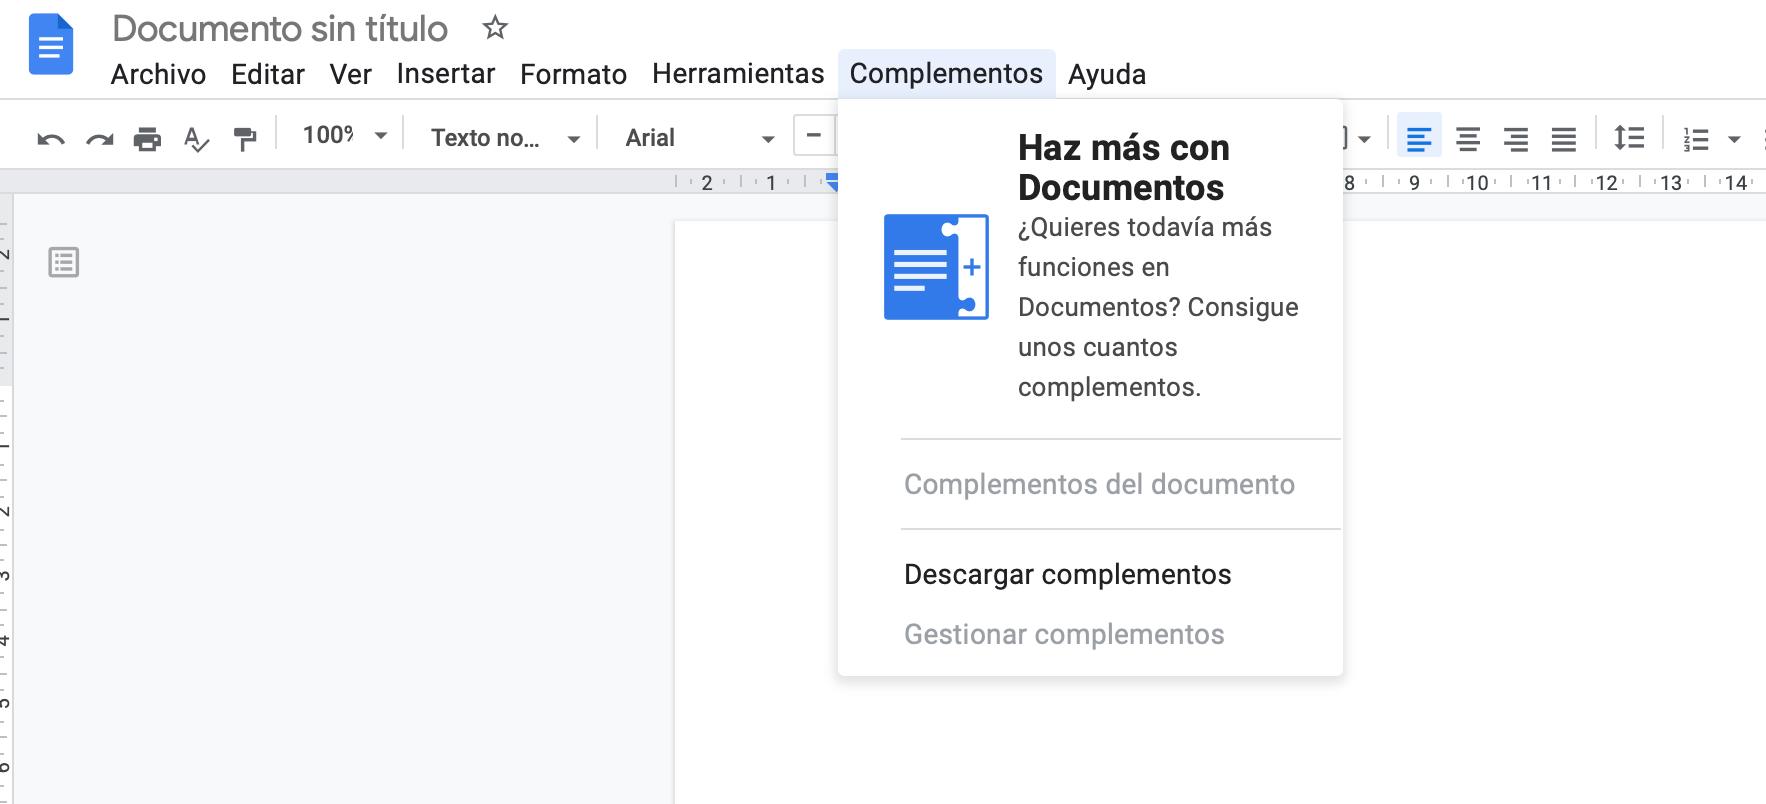Toggle left text alignment
The image size is (1766, 804).
point(1418,138)
